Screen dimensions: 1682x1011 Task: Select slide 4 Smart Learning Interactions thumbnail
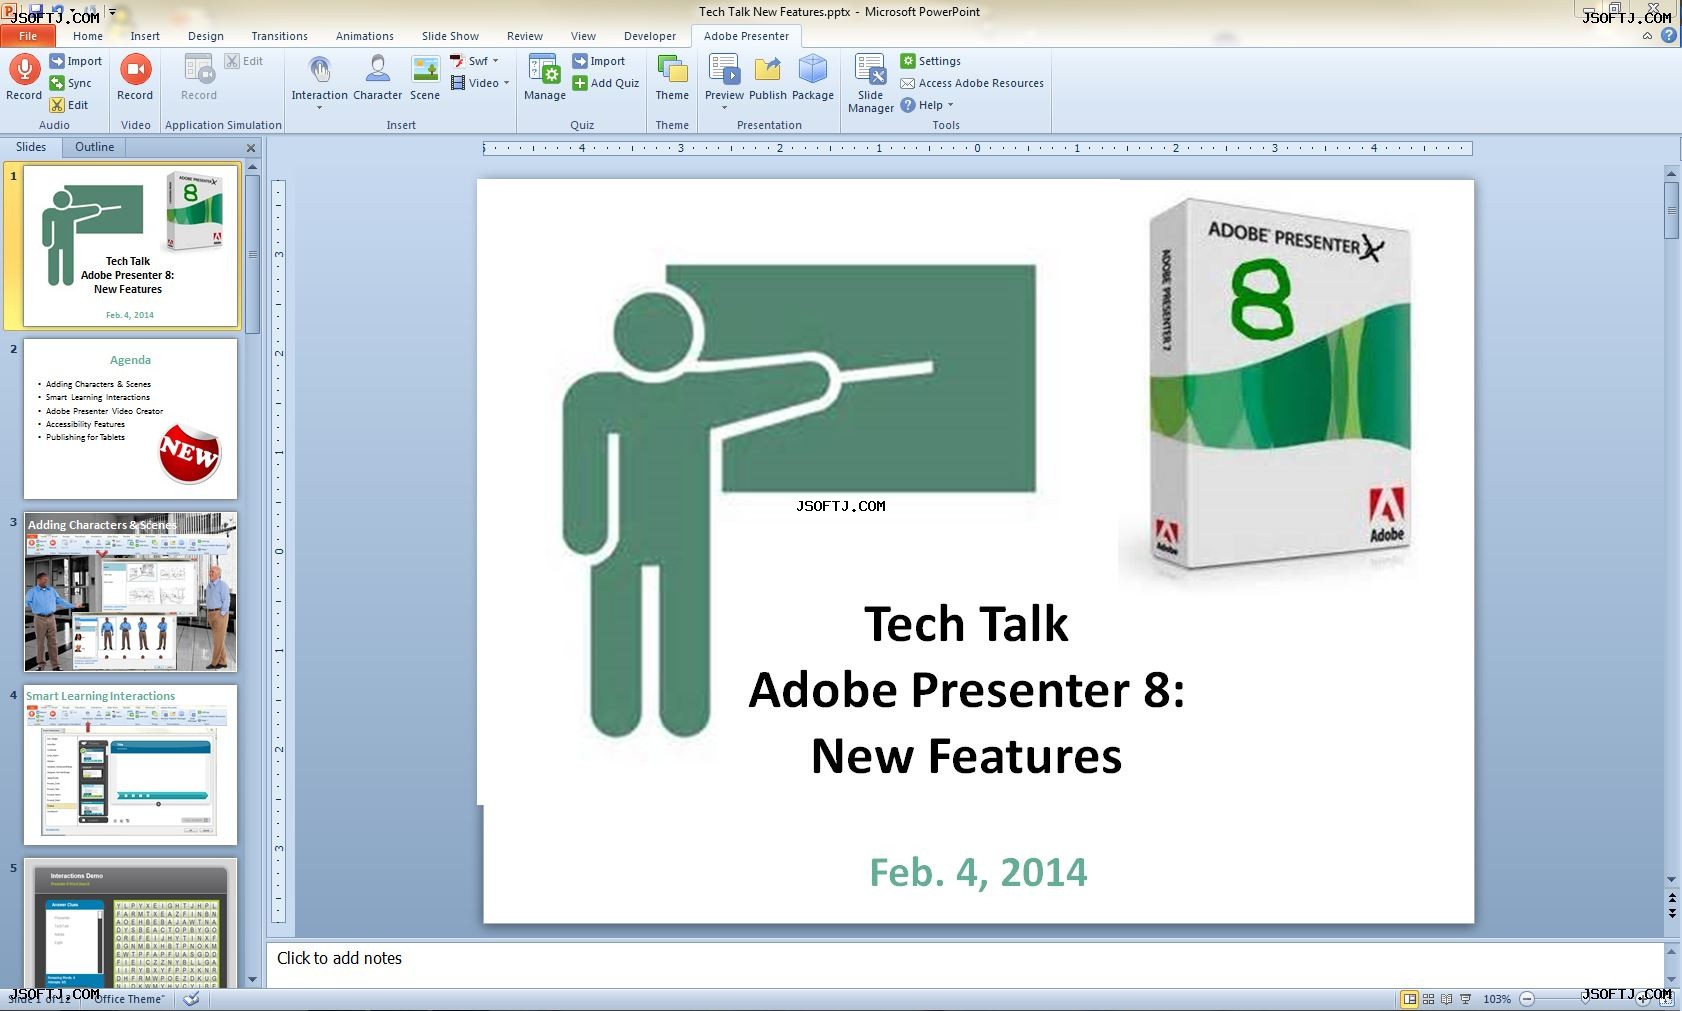(131, 765)
